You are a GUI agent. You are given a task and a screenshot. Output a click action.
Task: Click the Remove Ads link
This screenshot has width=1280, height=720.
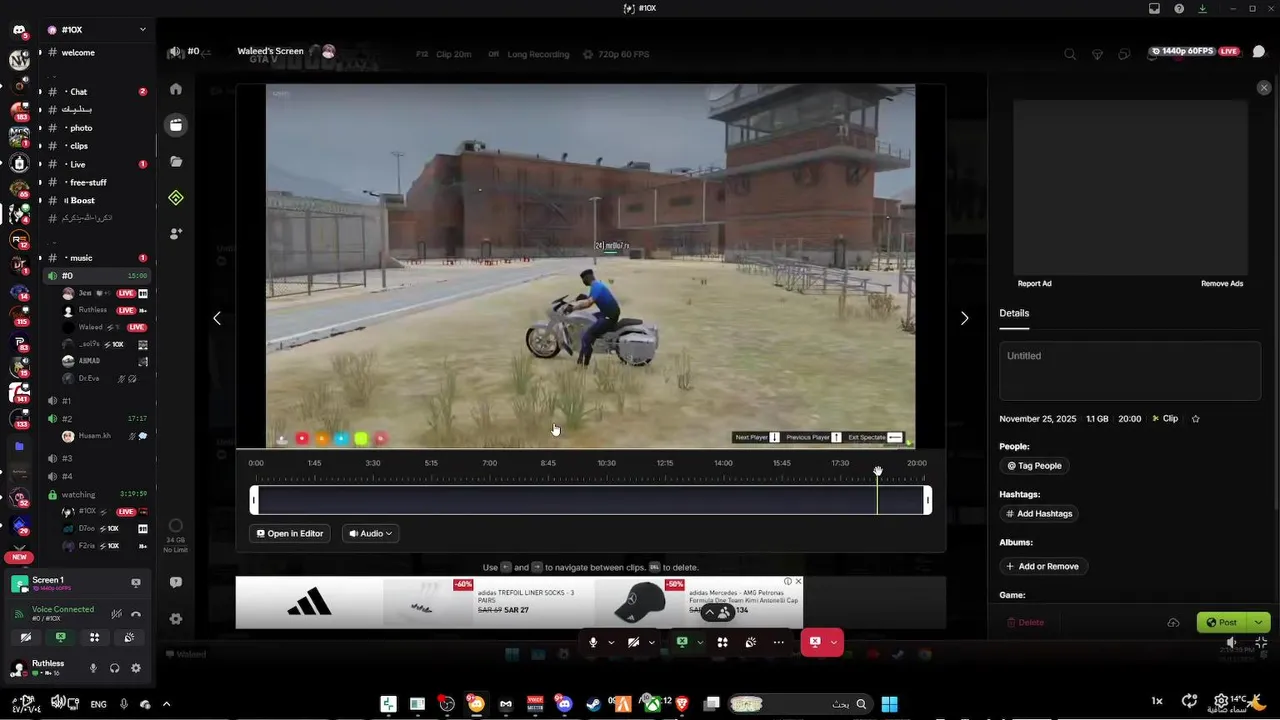pos(1222,283)
